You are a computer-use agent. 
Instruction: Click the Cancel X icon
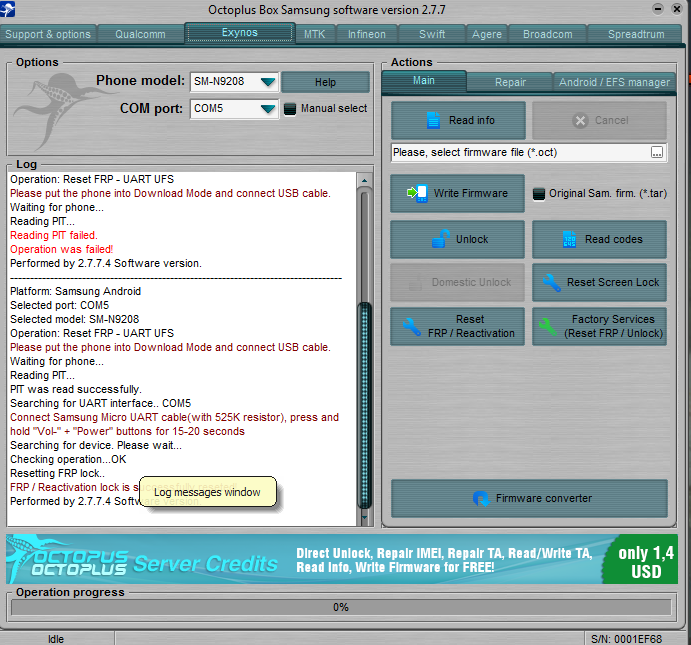(x=580, y=120)
